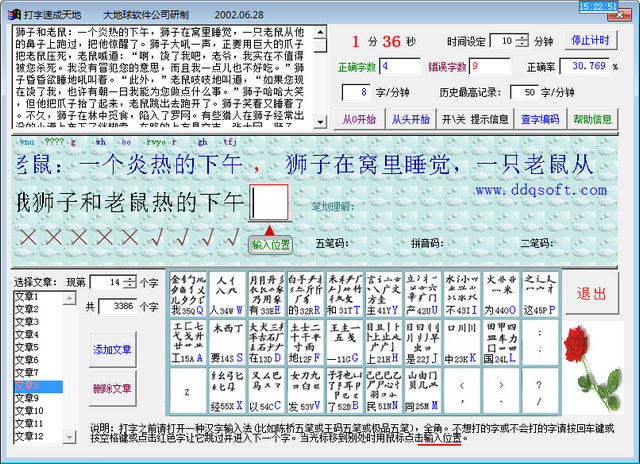The width and height of the screenshot is (640, 464).
Task: Click the Z key tile
Action: [x=188, y=390]
